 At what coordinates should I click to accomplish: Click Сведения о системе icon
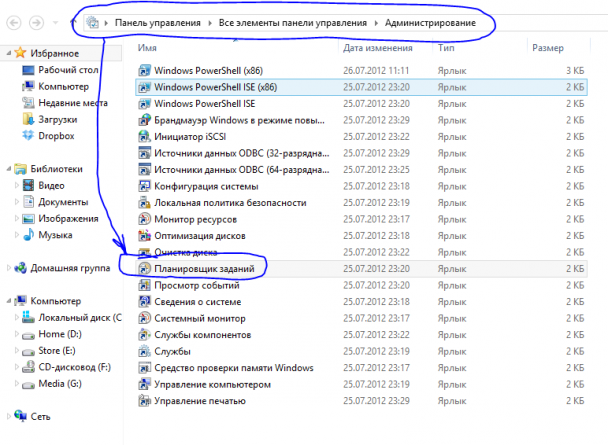[x=144, y=302]
